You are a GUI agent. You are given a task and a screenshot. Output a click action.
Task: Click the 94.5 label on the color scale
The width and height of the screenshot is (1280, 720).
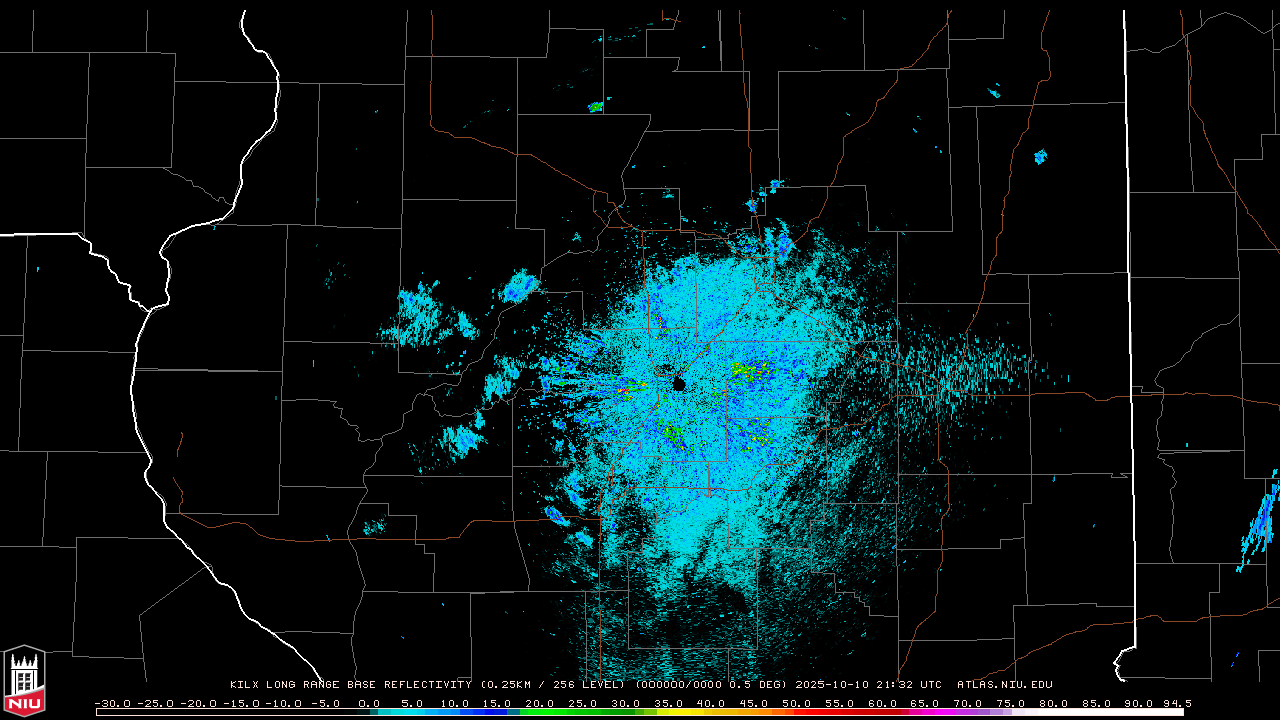[1176, 703]
